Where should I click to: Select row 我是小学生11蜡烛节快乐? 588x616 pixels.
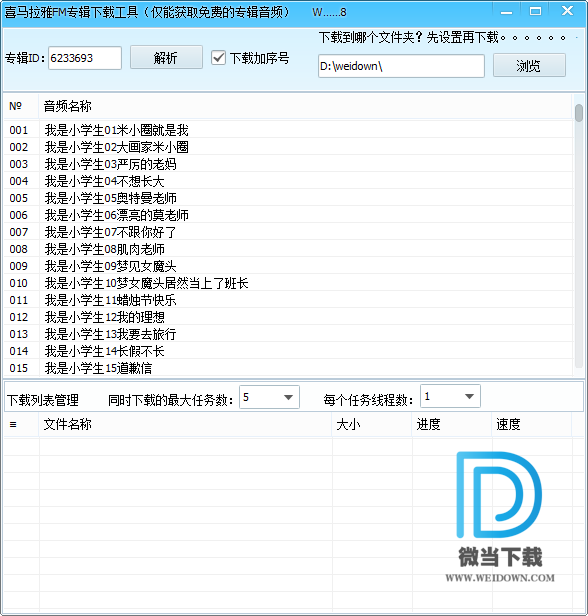click(288, 300)
